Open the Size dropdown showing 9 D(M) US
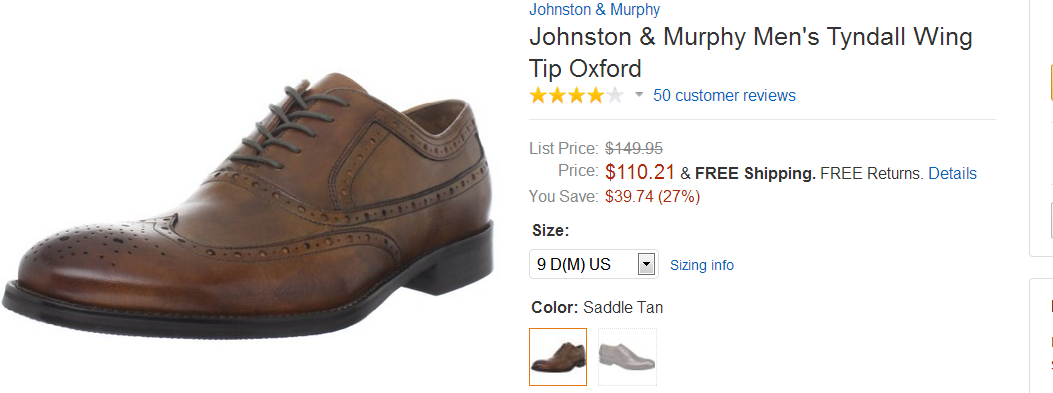 594,264
